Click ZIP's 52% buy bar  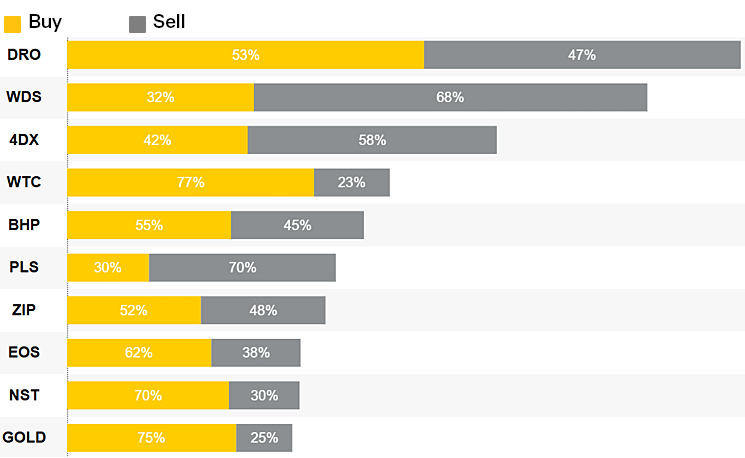(134, 310)
